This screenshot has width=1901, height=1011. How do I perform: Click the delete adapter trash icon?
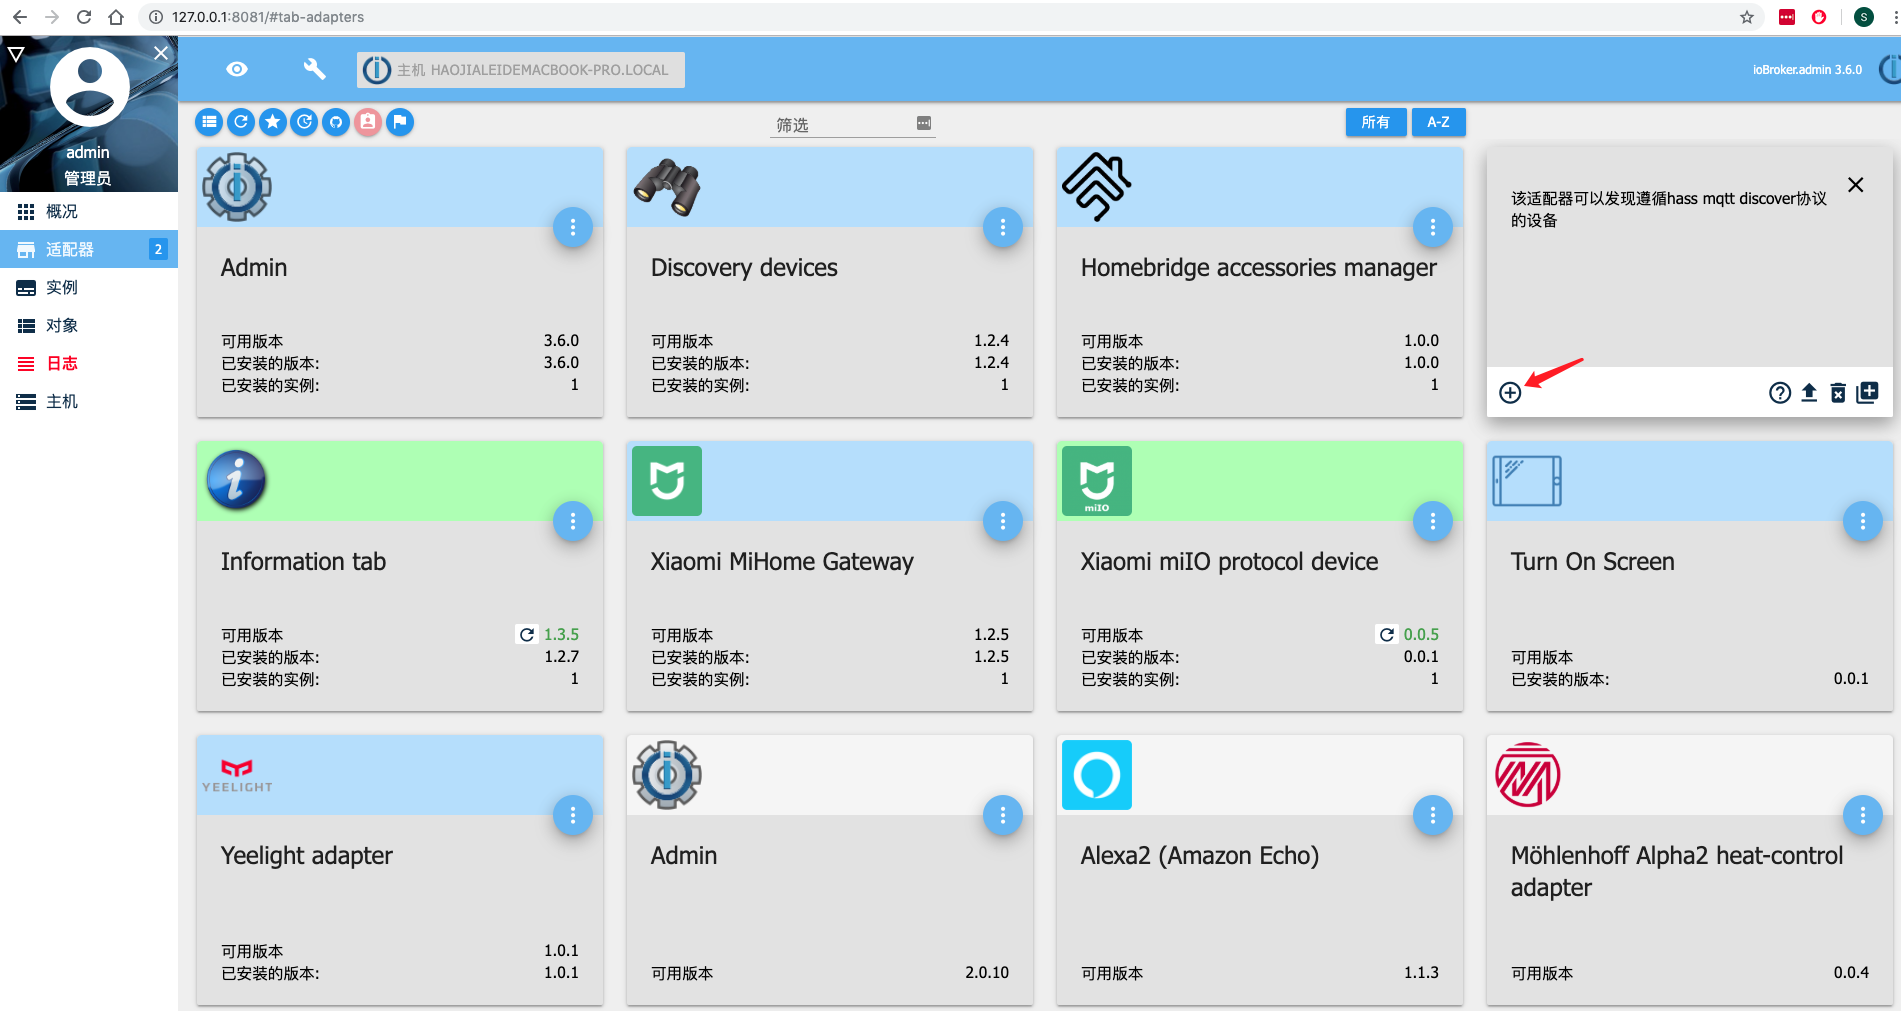click(1838, 393)
